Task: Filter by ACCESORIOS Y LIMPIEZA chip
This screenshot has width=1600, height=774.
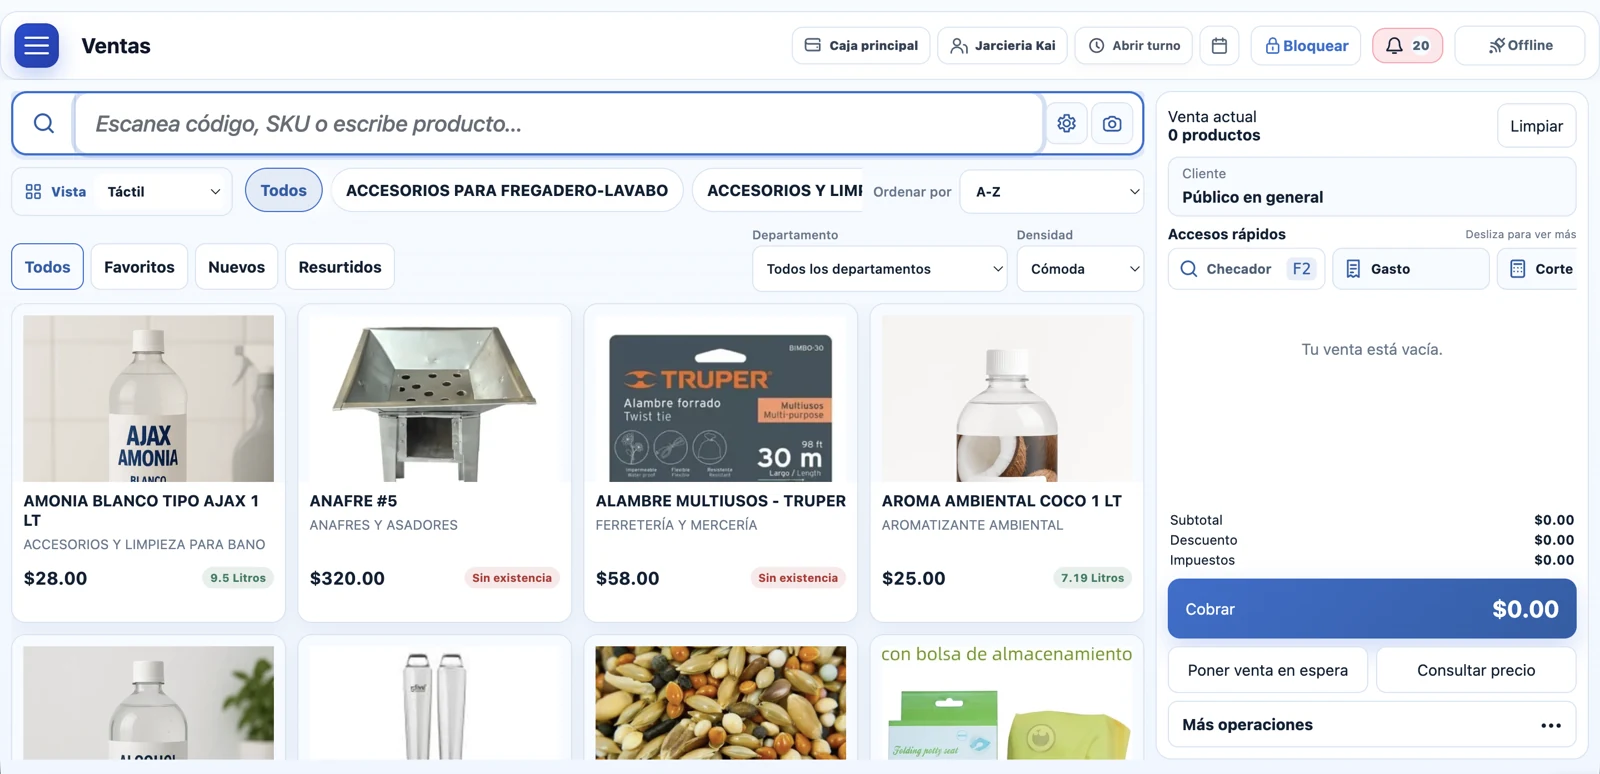Action: (779, 190)
